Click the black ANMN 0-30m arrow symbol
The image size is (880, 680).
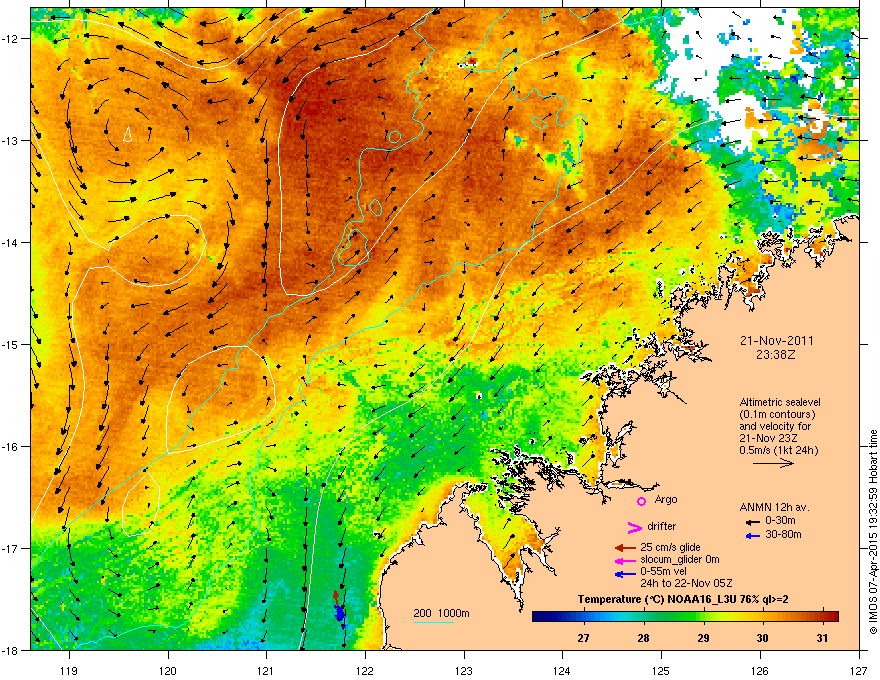(752, 522)
